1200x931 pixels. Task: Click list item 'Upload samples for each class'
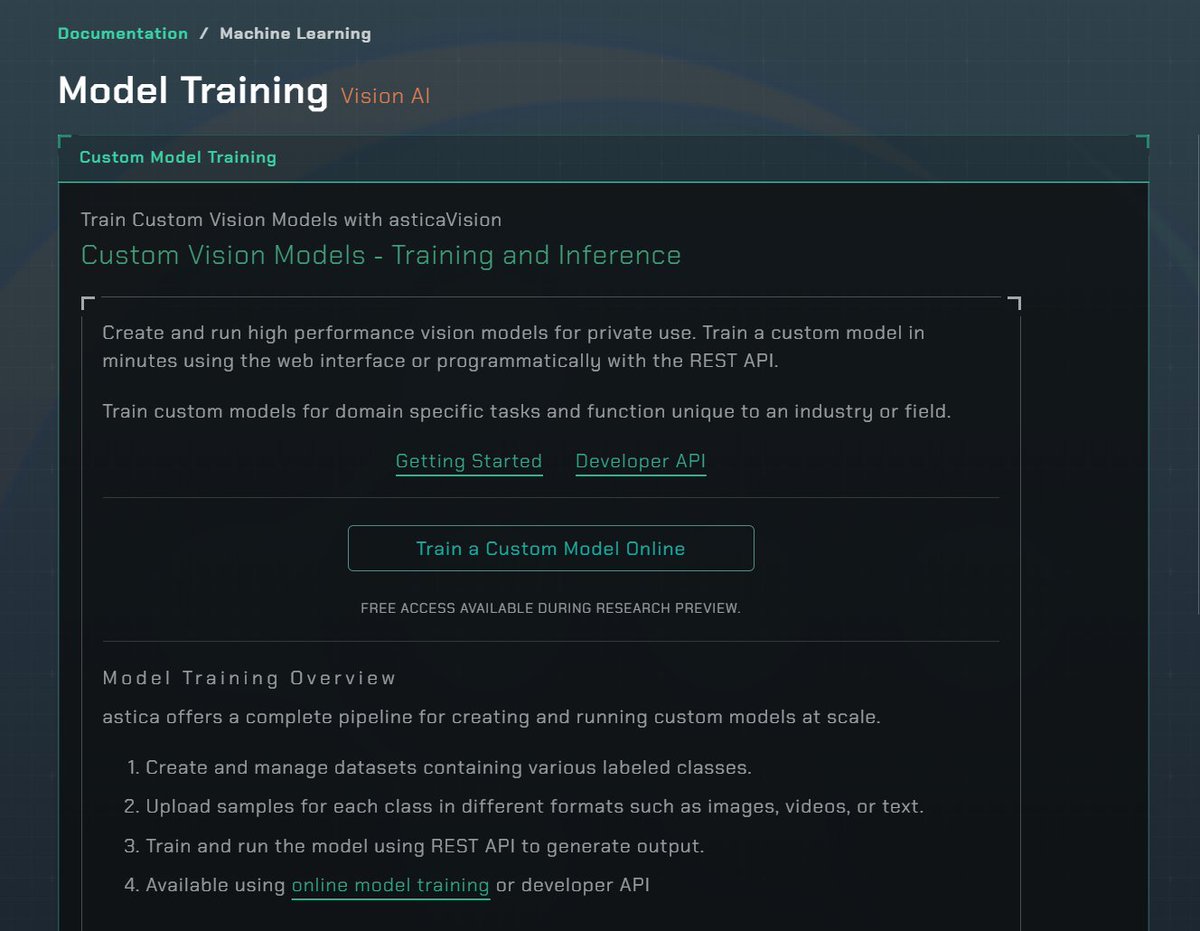535,807
